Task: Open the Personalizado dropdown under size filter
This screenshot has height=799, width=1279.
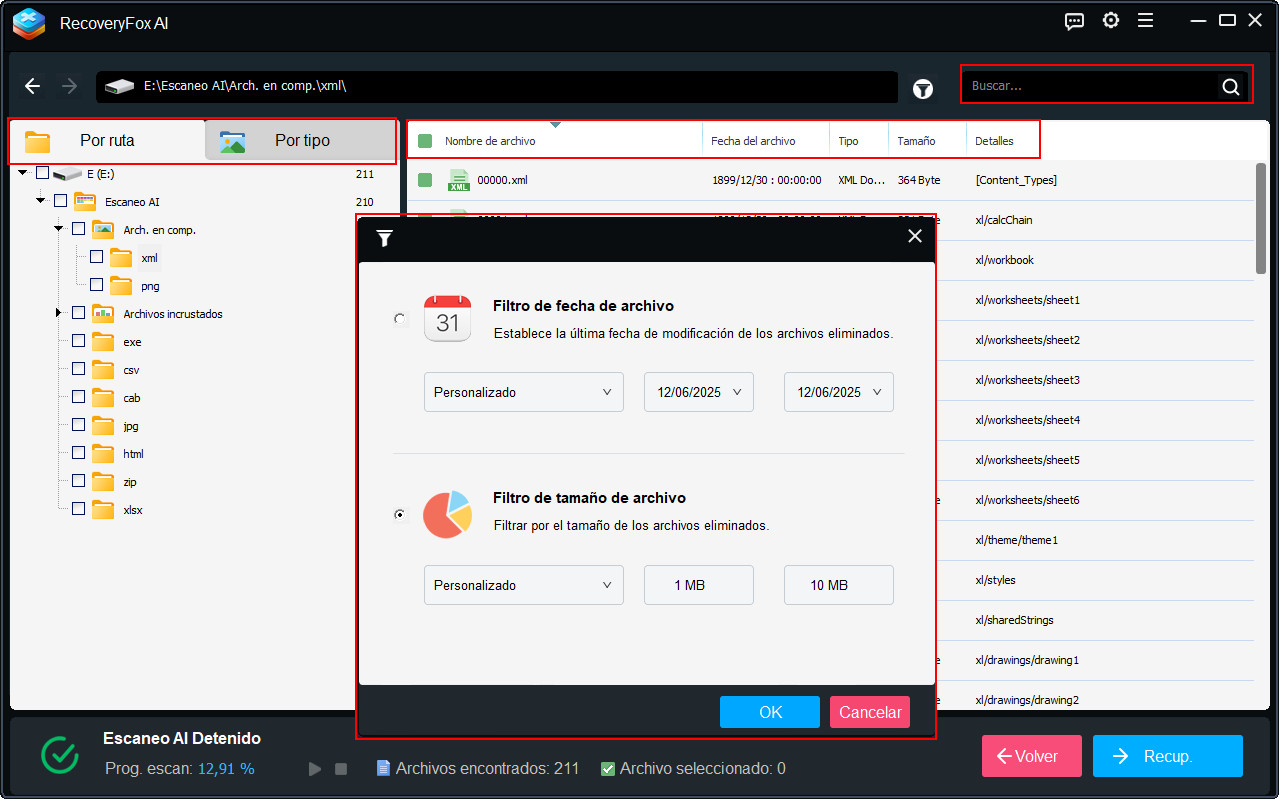Action: coord(523,585)
